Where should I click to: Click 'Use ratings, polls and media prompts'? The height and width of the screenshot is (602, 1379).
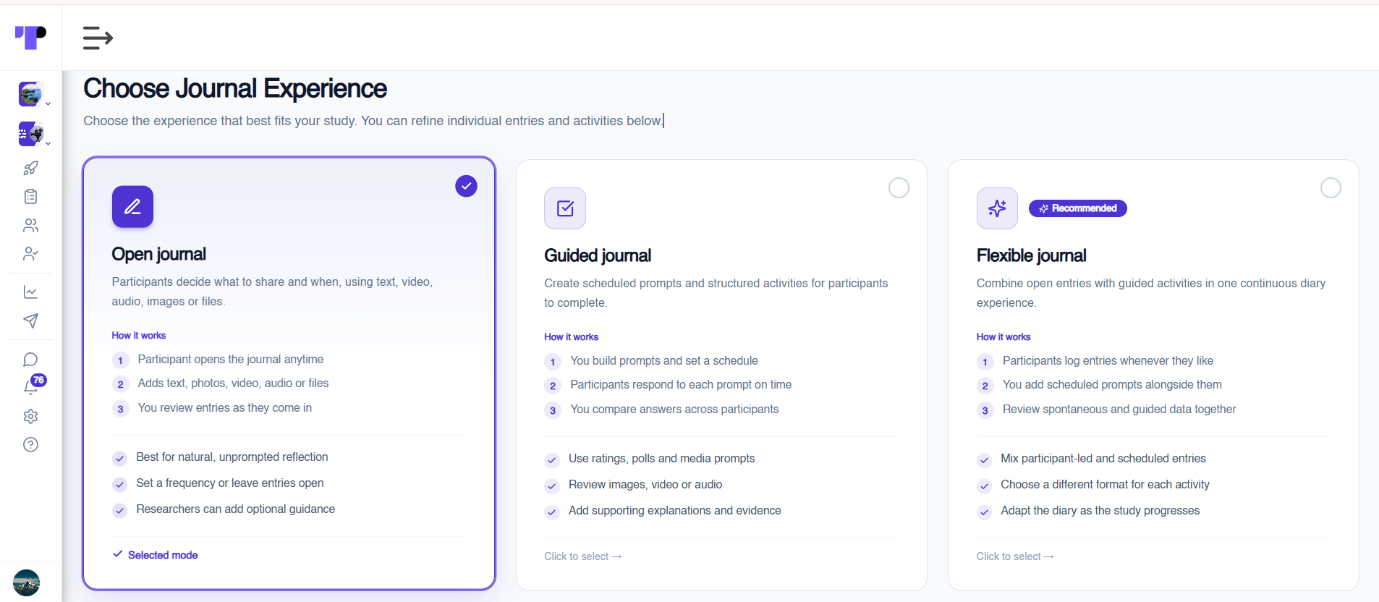point(662,459)
